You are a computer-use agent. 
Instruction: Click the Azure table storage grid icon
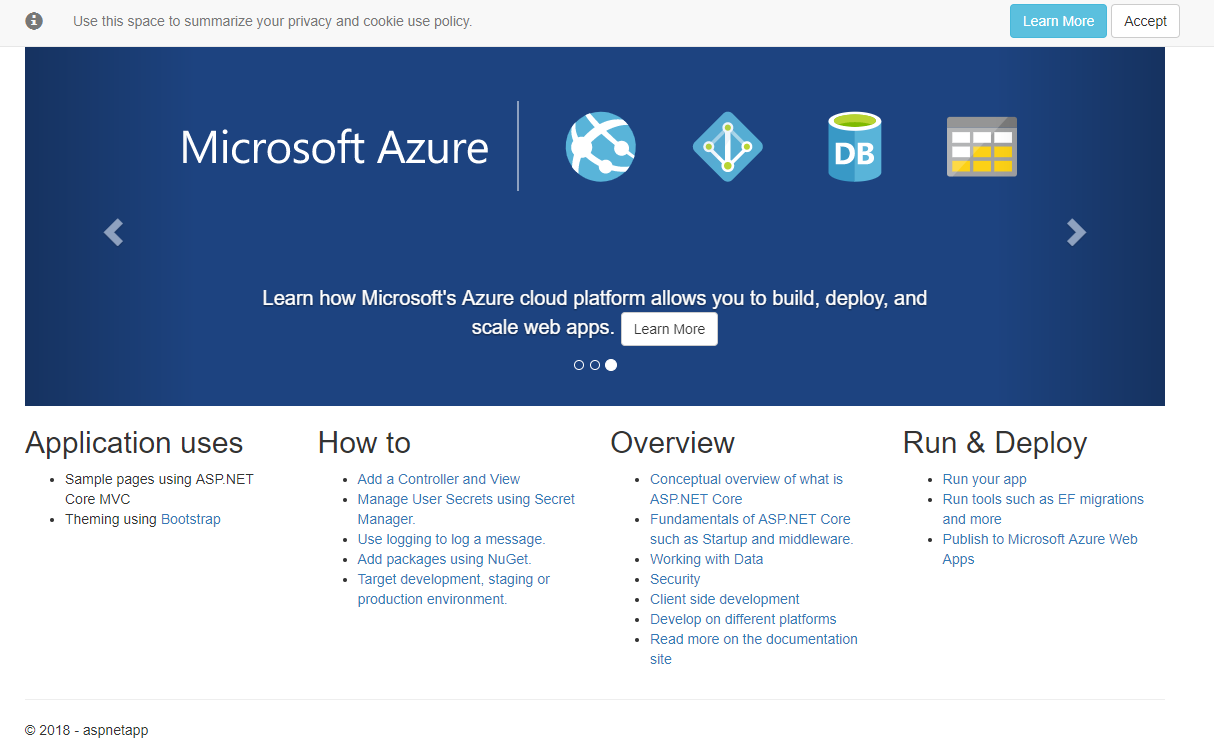pyautogui.click(x=982, y=146)
